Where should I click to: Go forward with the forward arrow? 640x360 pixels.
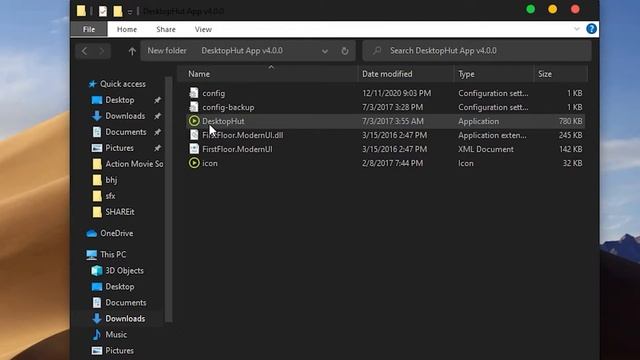click(102, 51)
